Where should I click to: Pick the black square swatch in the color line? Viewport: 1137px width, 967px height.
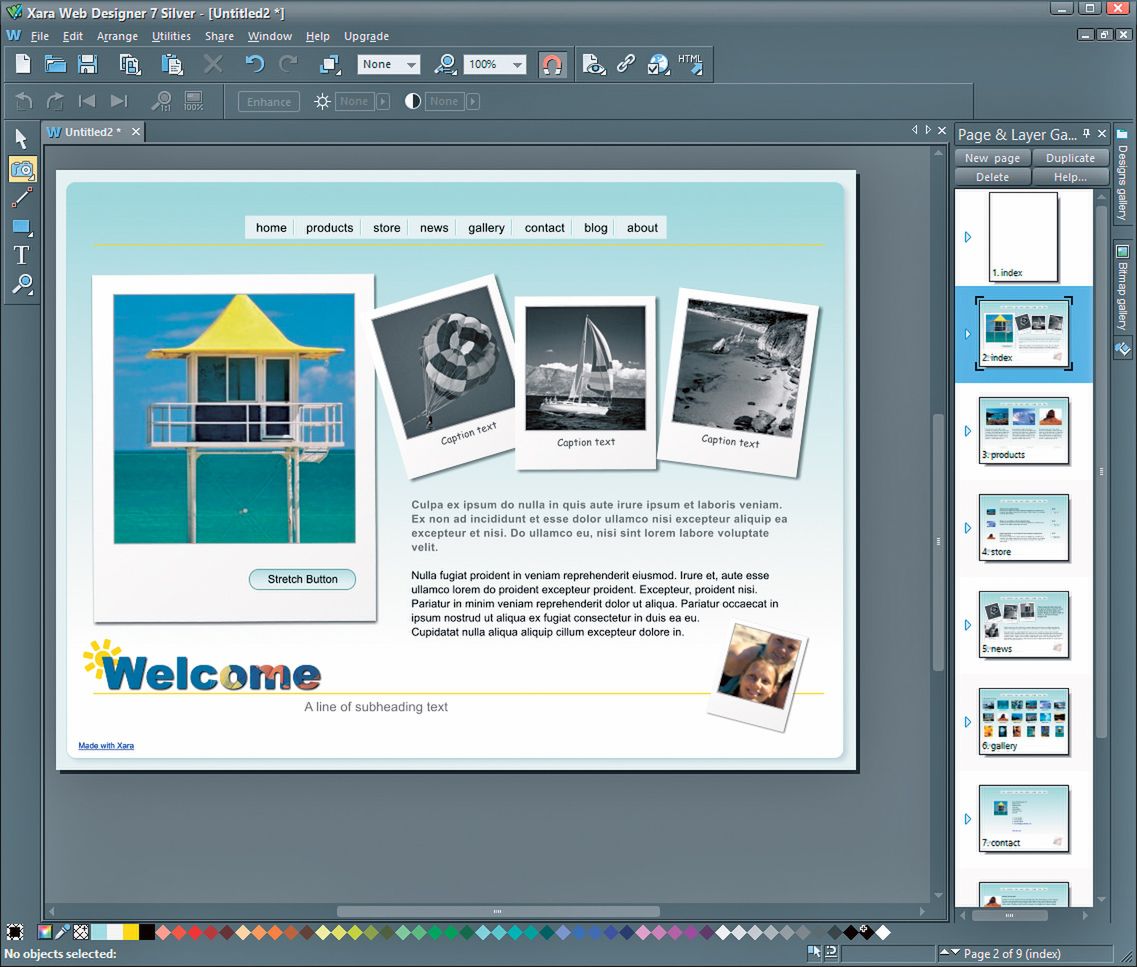[x=147, y=932]
